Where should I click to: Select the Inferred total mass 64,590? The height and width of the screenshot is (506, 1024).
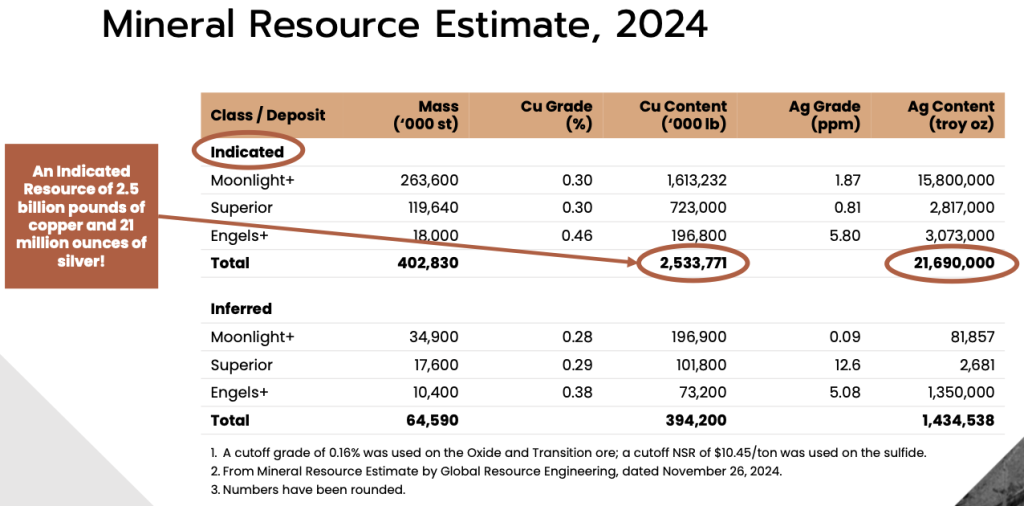pos(434,420)
